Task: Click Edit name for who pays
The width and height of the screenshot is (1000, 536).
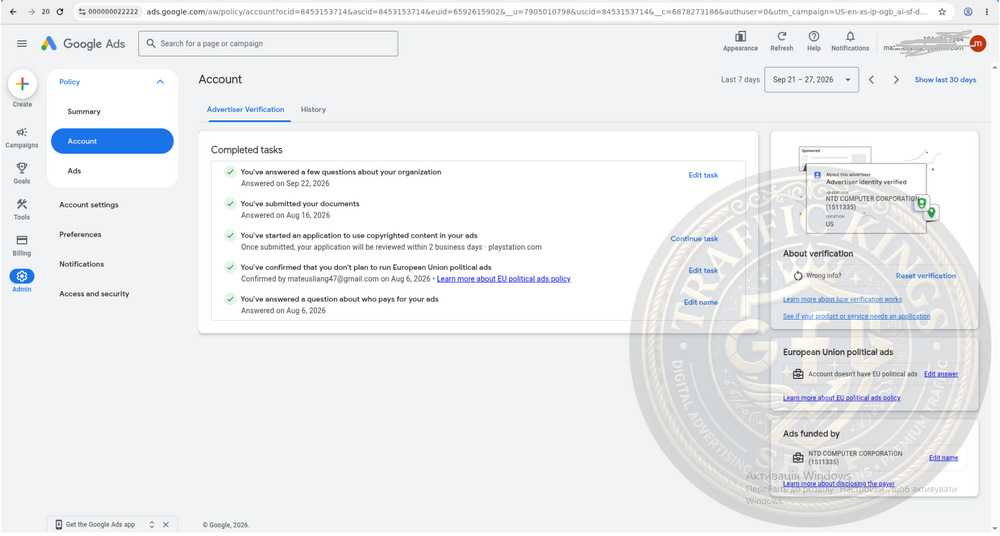Action: (x=701, y=302)
